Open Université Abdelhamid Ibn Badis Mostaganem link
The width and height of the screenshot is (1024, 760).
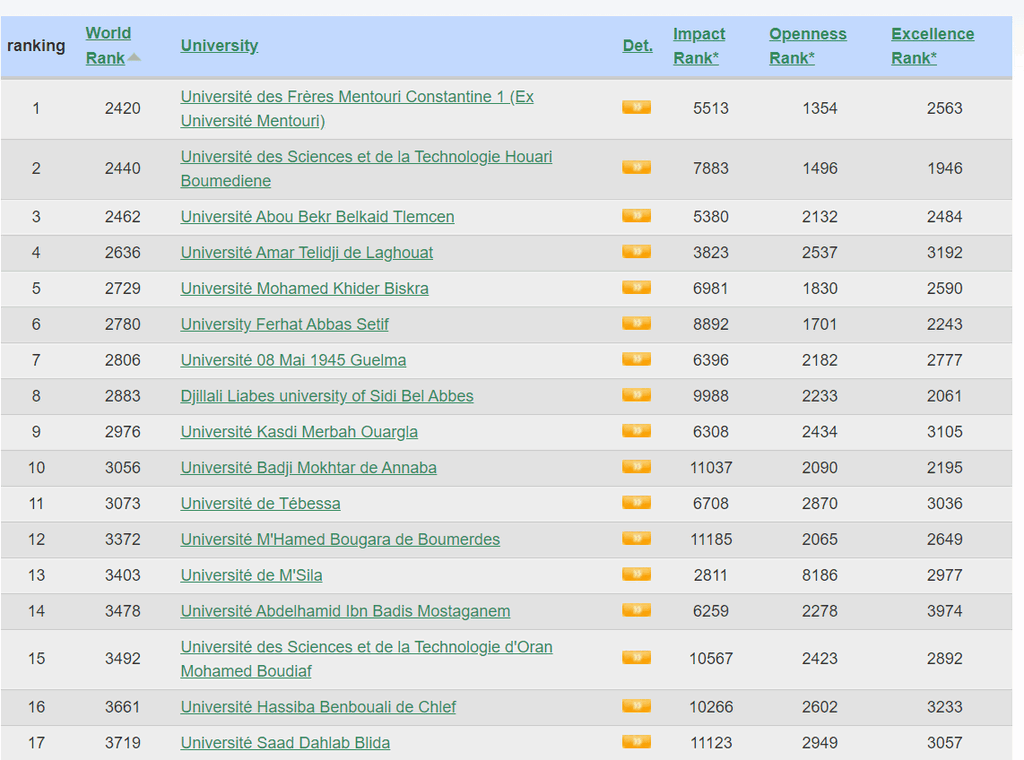coord(345,612)
